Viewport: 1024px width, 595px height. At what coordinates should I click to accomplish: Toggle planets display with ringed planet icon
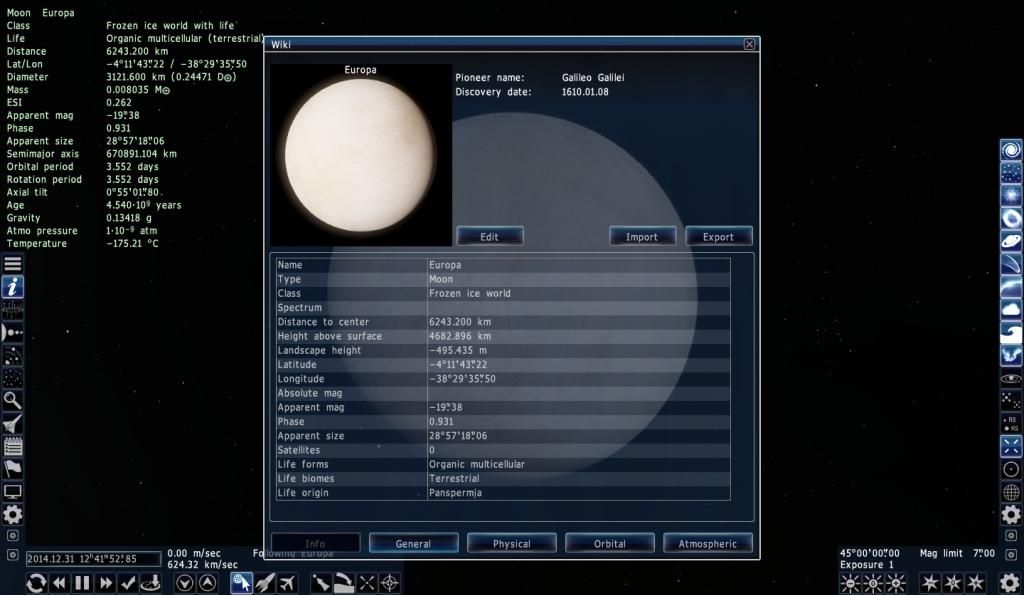point(1011,241)
